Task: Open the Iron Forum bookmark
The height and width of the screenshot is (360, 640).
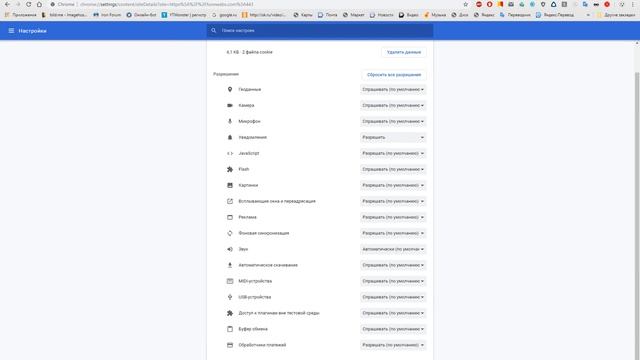Action: point(107,15)
